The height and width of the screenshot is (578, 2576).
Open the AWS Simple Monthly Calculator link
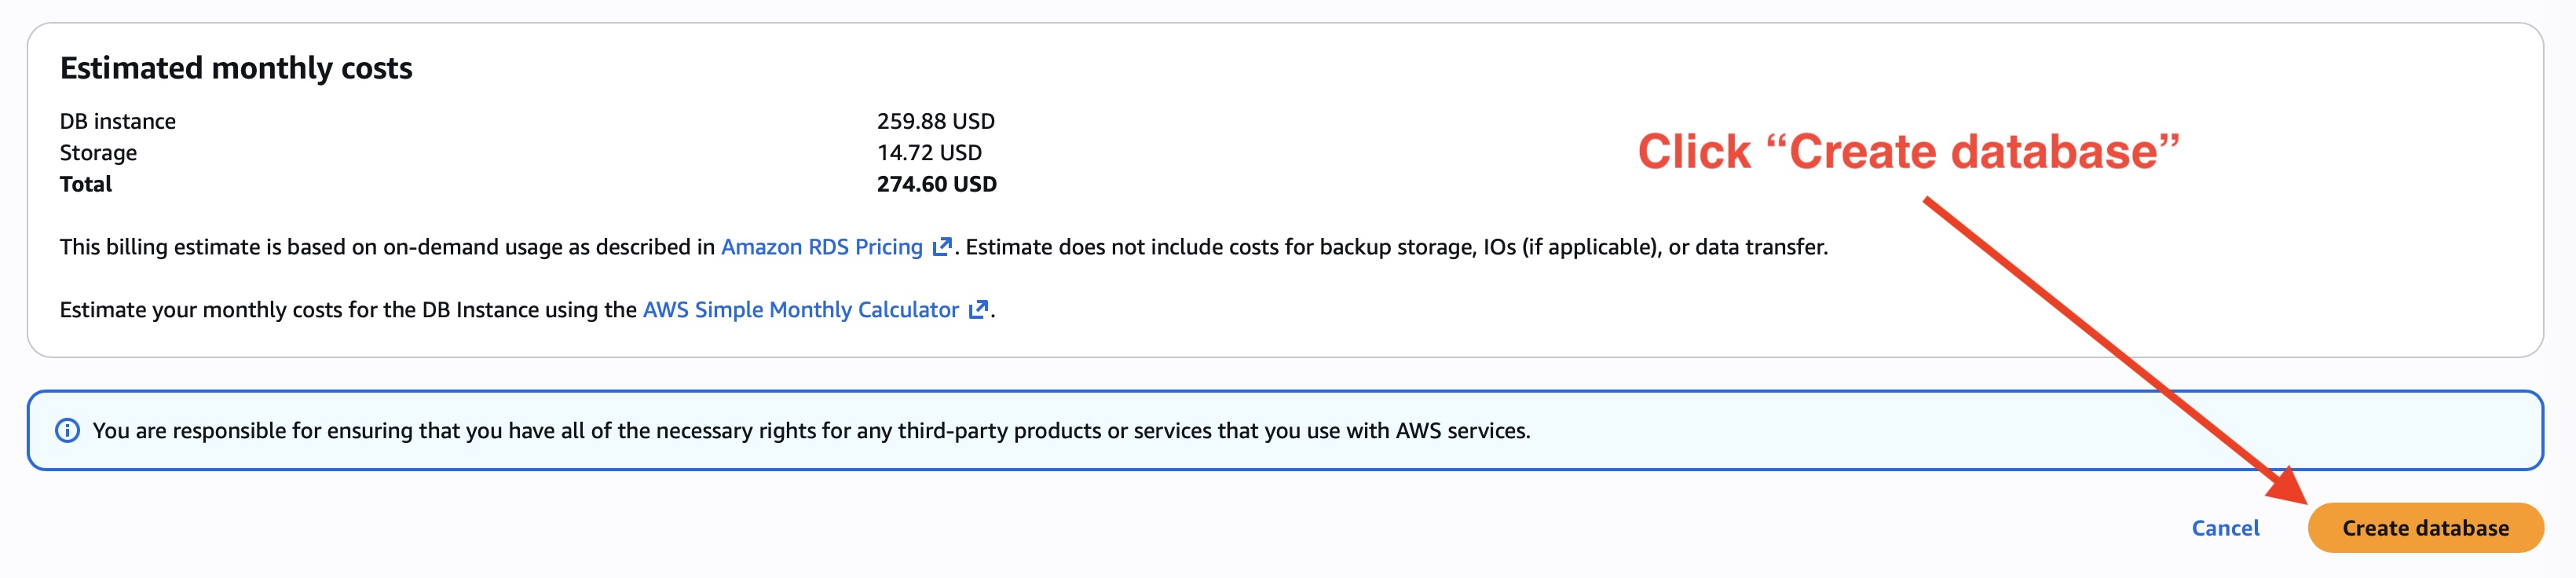(x=800, y=309)
